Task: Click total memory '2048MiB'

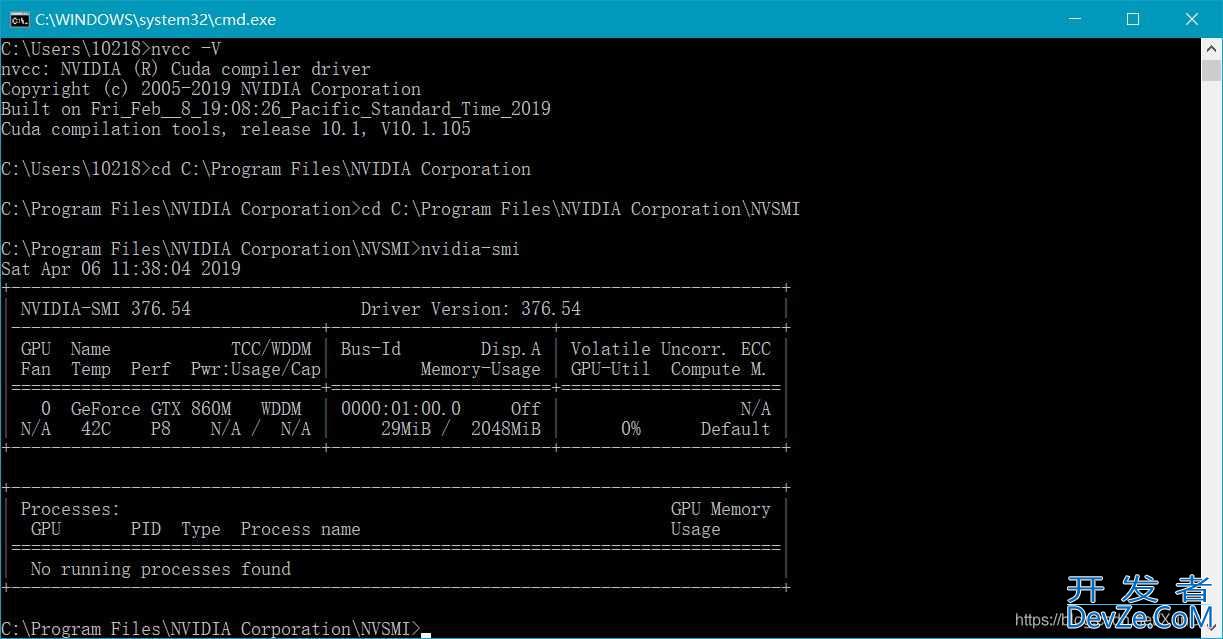Action: (x=506, y=429)
